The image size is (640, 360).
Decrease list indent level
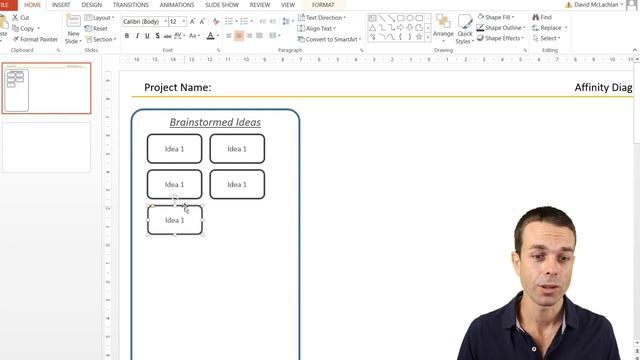tap(263, 21)
